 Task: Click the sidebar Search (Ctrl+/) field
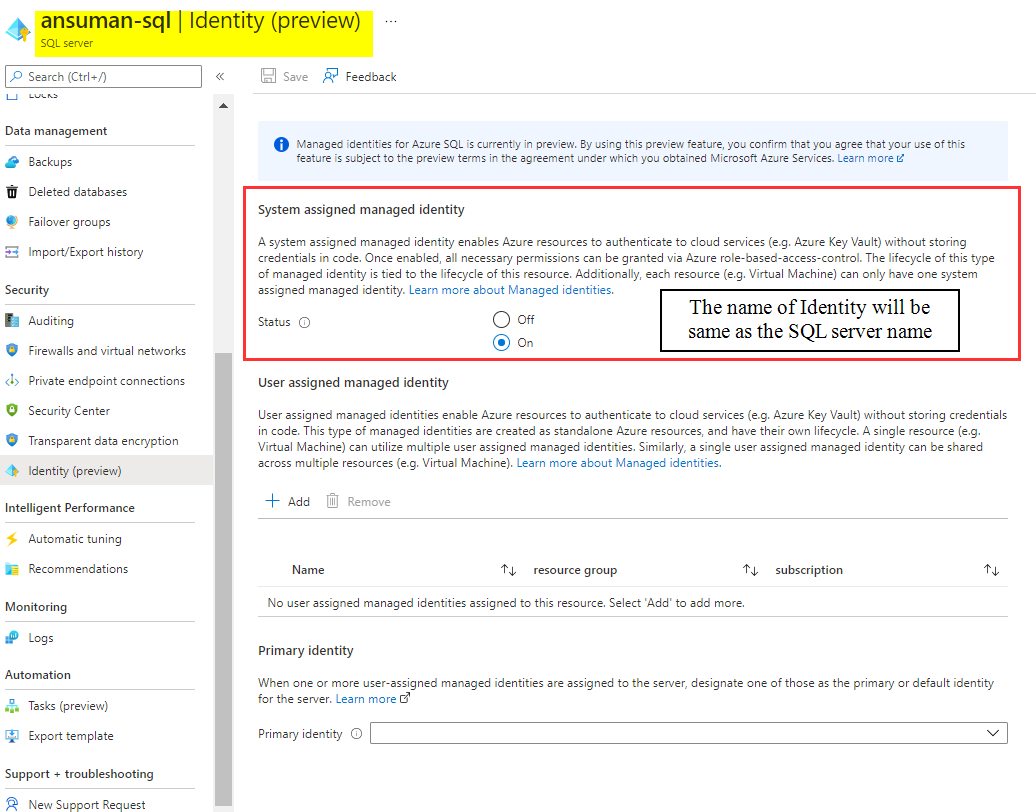point(104,77)
